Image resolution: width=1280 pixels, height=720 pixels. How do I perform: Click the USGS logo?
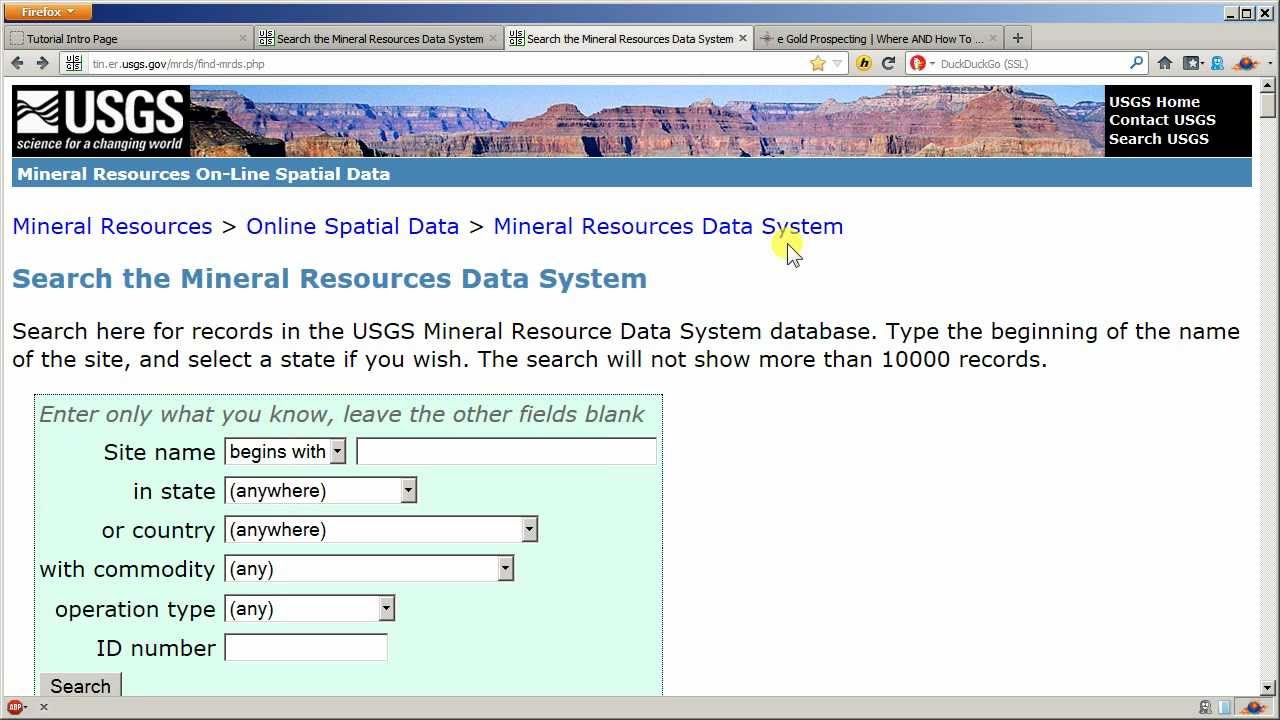(101, 120)
